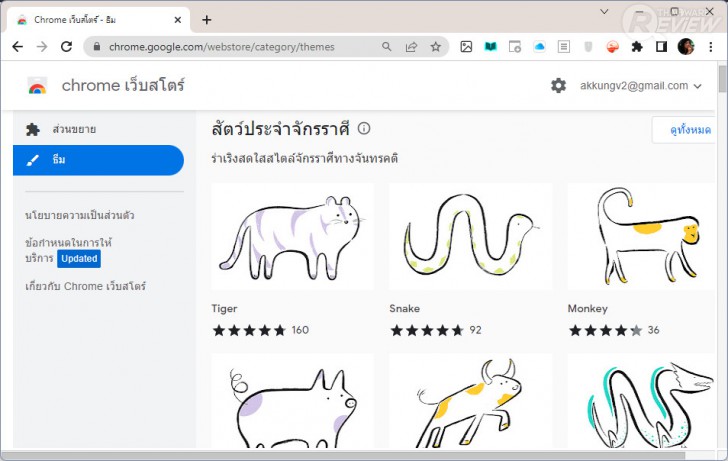Click the Tiger theme title
The image size is (728, 461).
coord(224,309)
